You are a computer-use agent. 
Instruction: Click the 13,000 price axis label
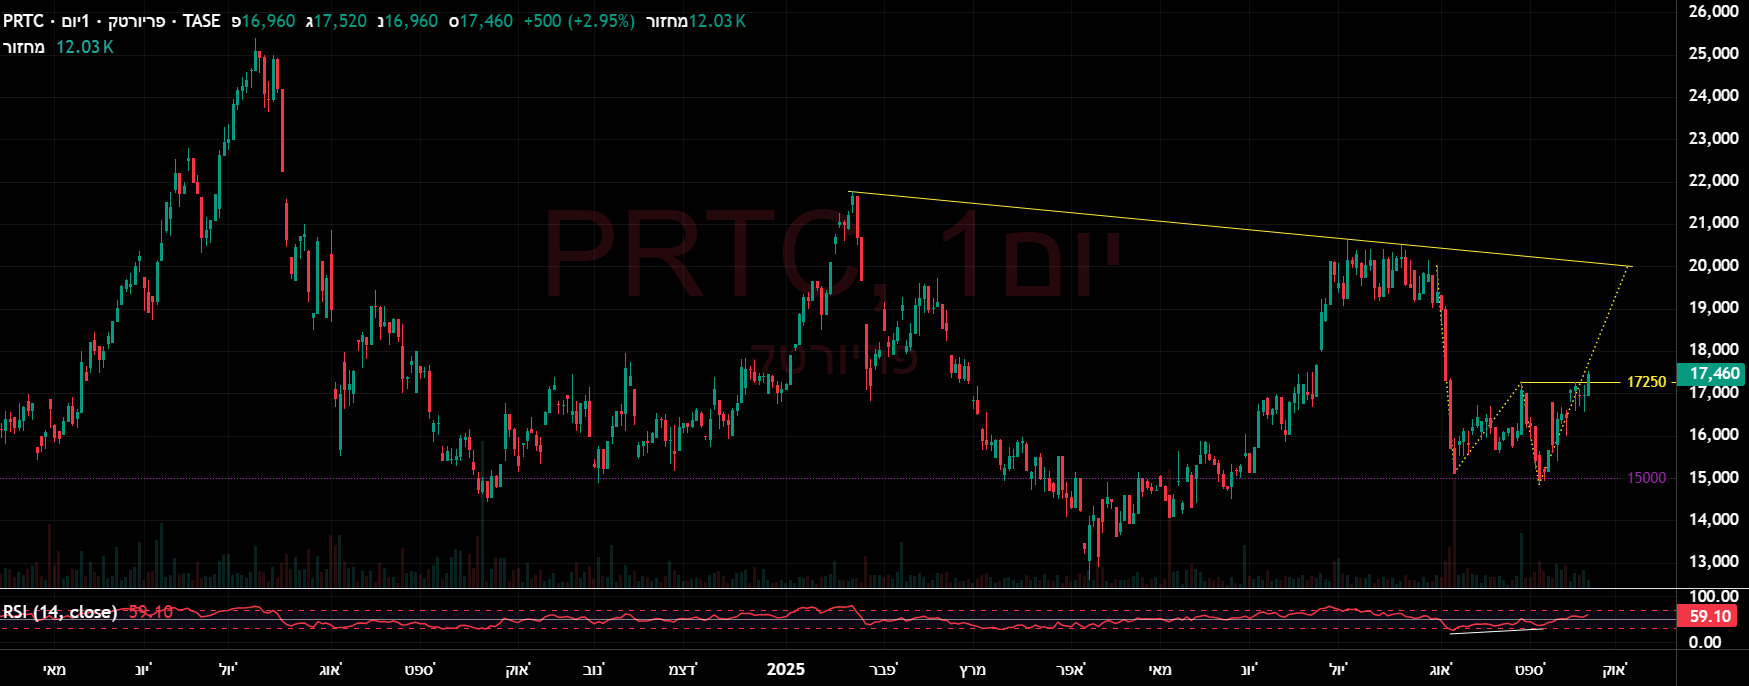pos(1714,561)
